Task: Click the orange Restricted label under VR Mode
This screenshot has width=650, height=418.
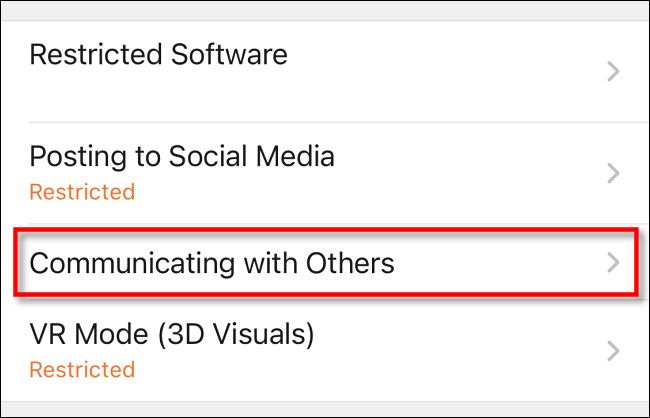Action: pos(81,369)
